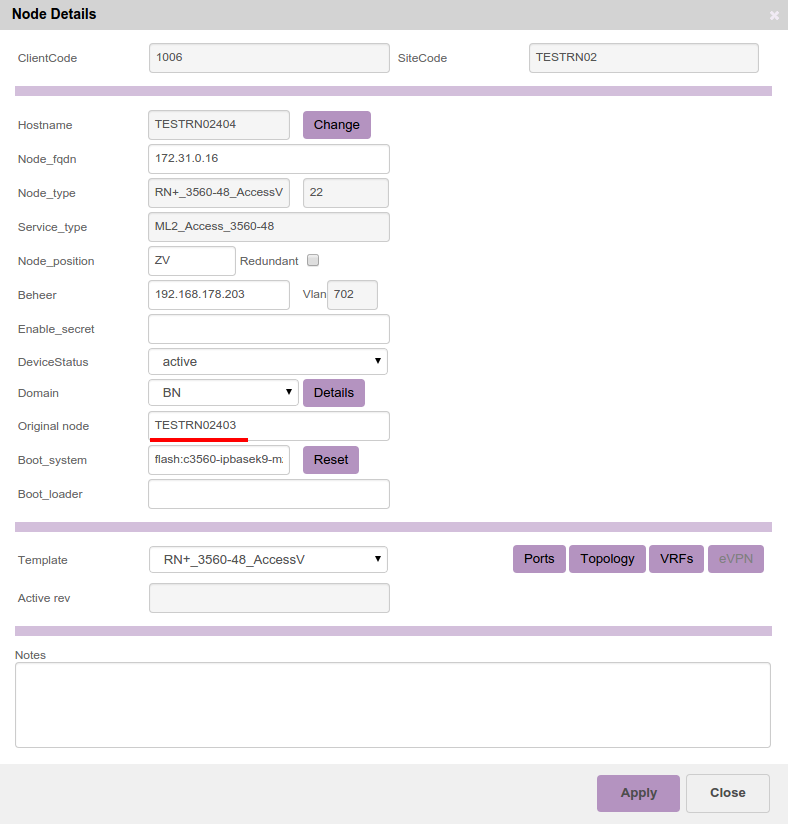This screenshot has height=824, width=788.
Task: Close dialog with the X icon
Action: (x=773, y=15)
